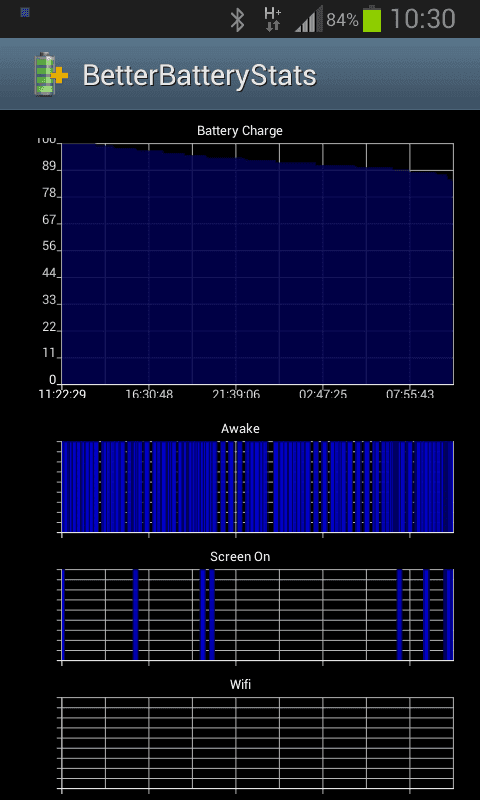
Task: Tap the Bluetooth status icon
Action: point(237,20)
